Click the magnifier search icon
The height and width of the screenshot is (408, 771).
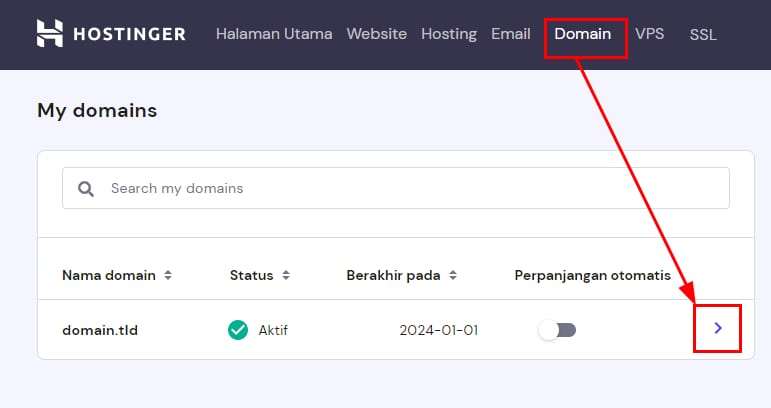click(x=86, y=188)
